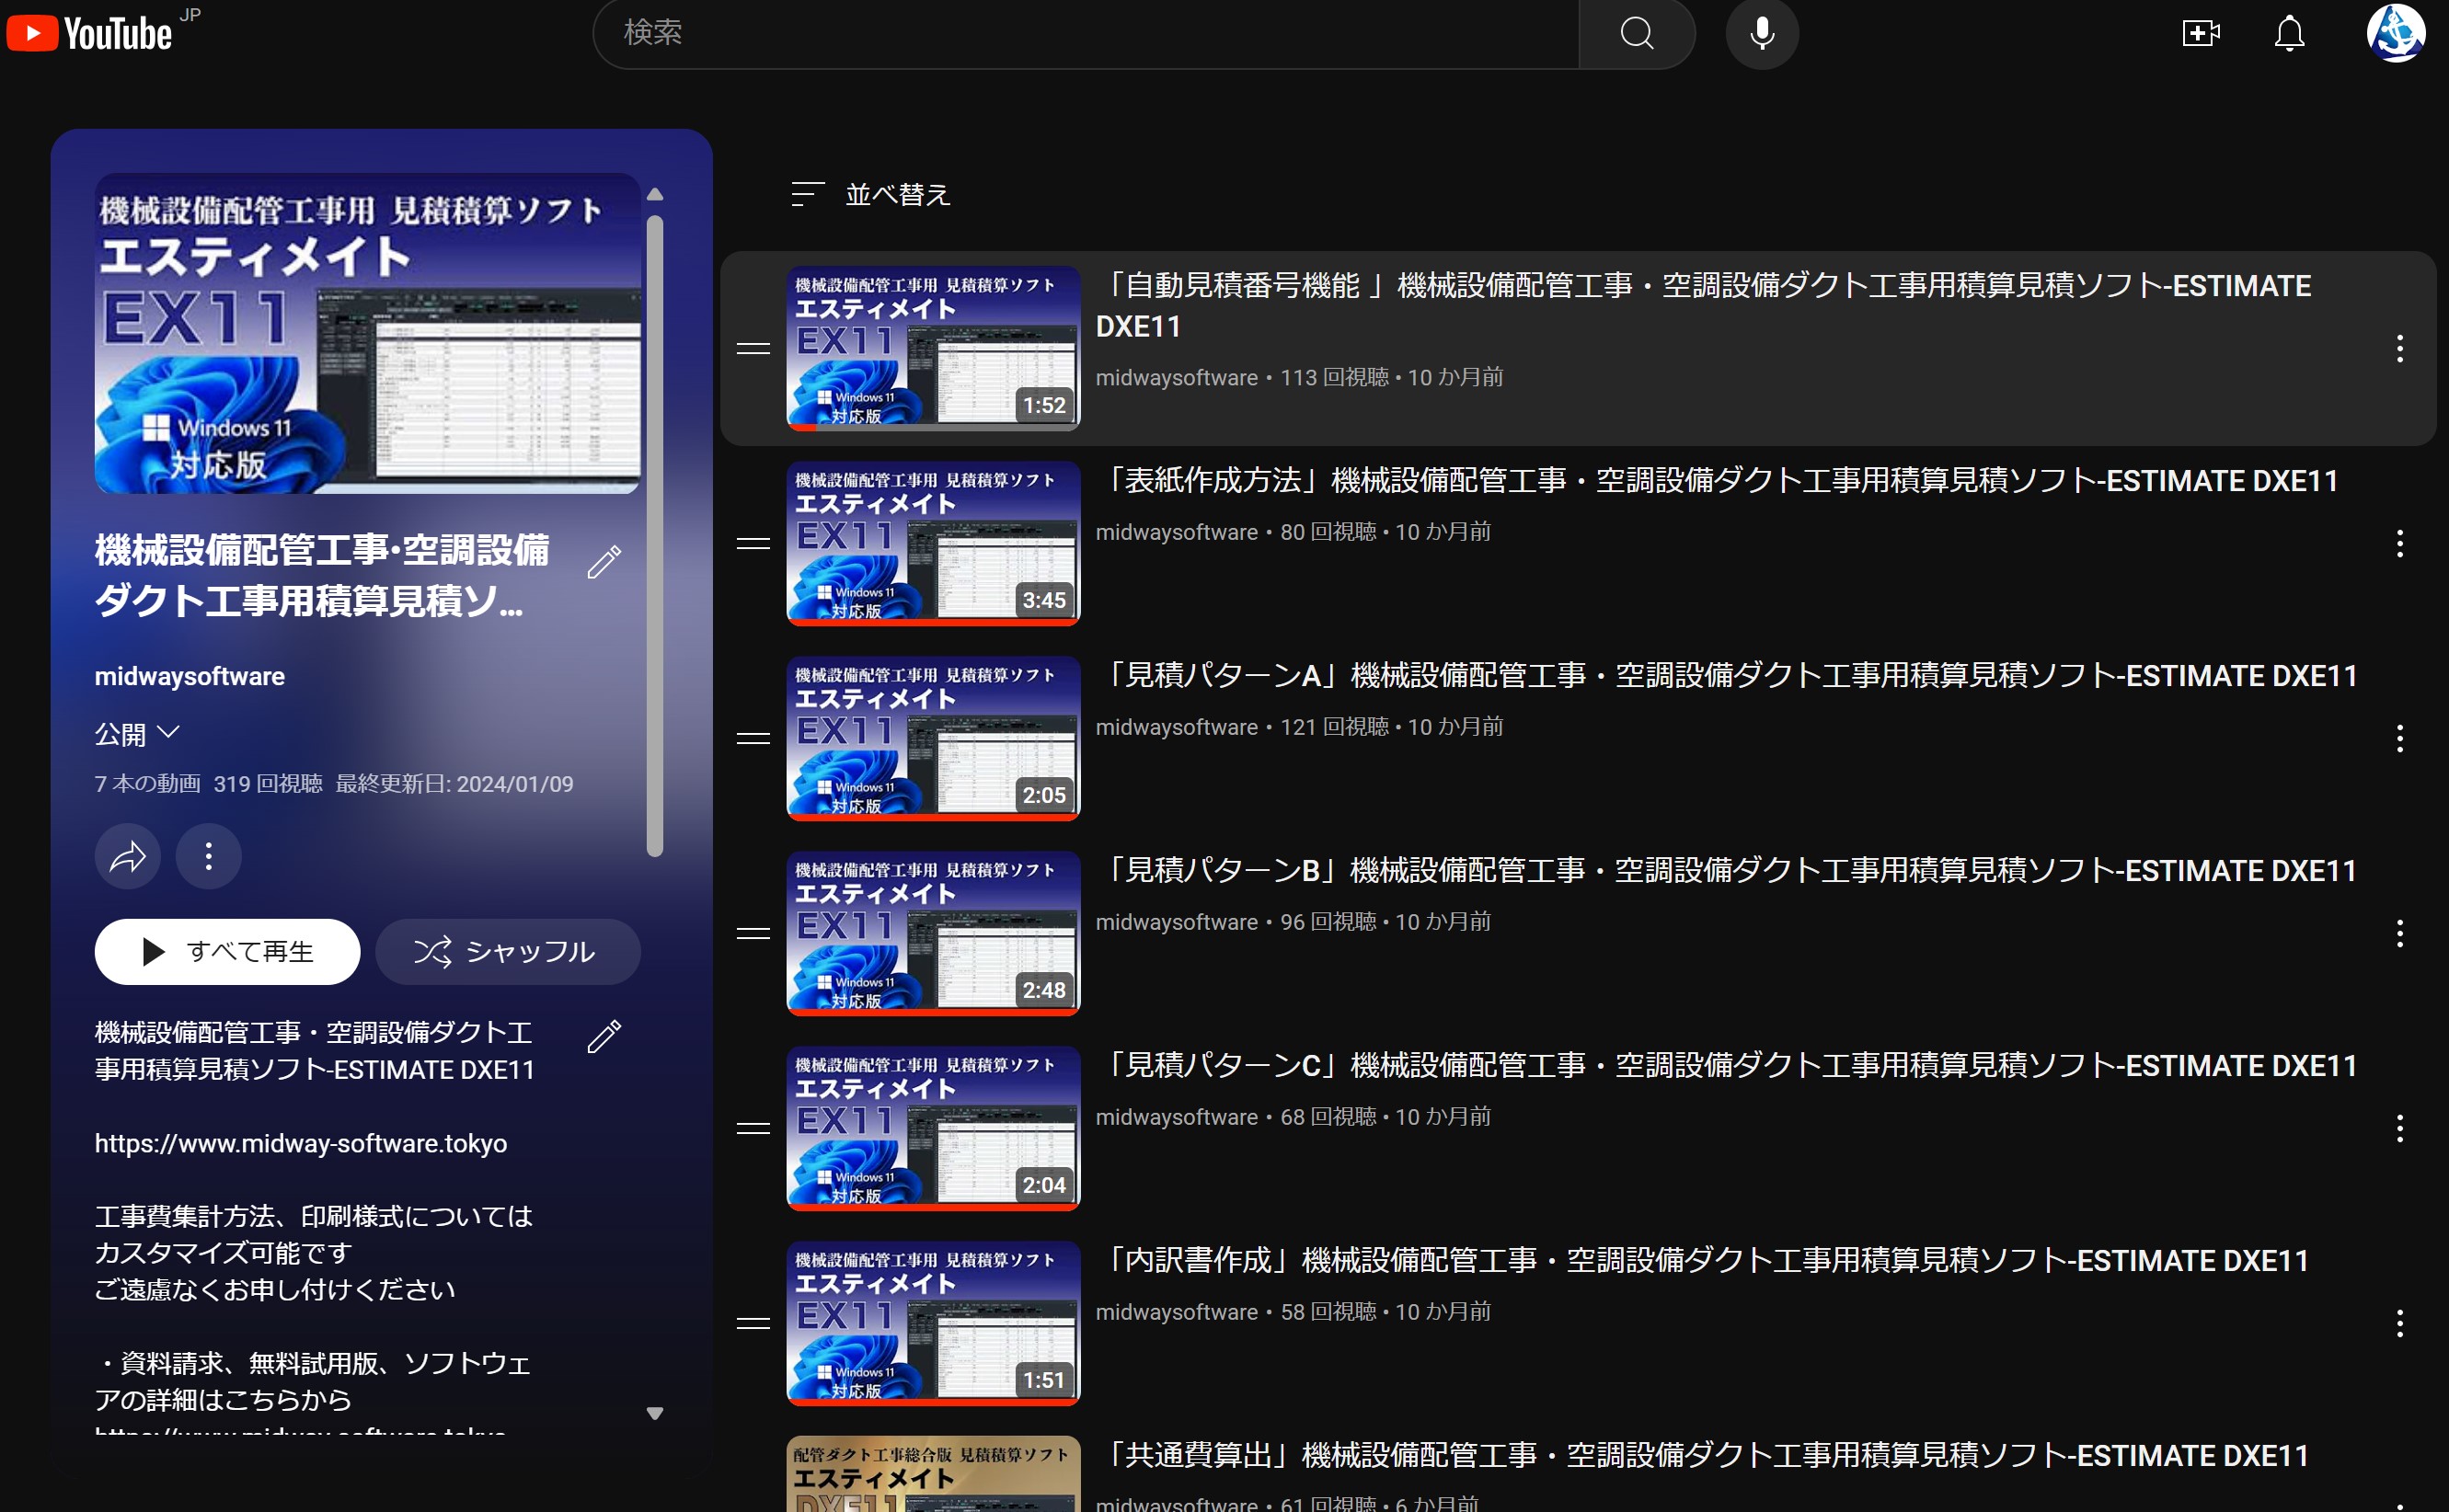Click midwaysoftware under 自動見積番号機能 video
The height and width of the screenshot is (1512, 2449).
point(1176,378)
